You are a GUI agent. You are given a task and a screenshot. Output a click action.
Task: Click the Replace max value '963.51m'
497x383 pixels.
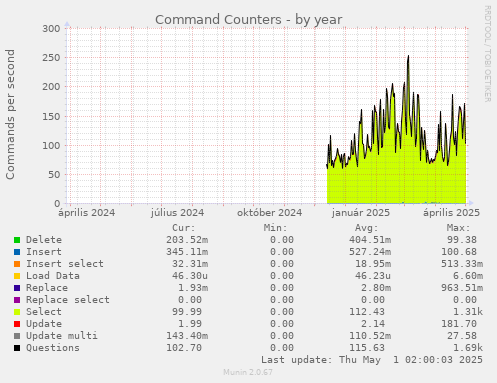462,288
